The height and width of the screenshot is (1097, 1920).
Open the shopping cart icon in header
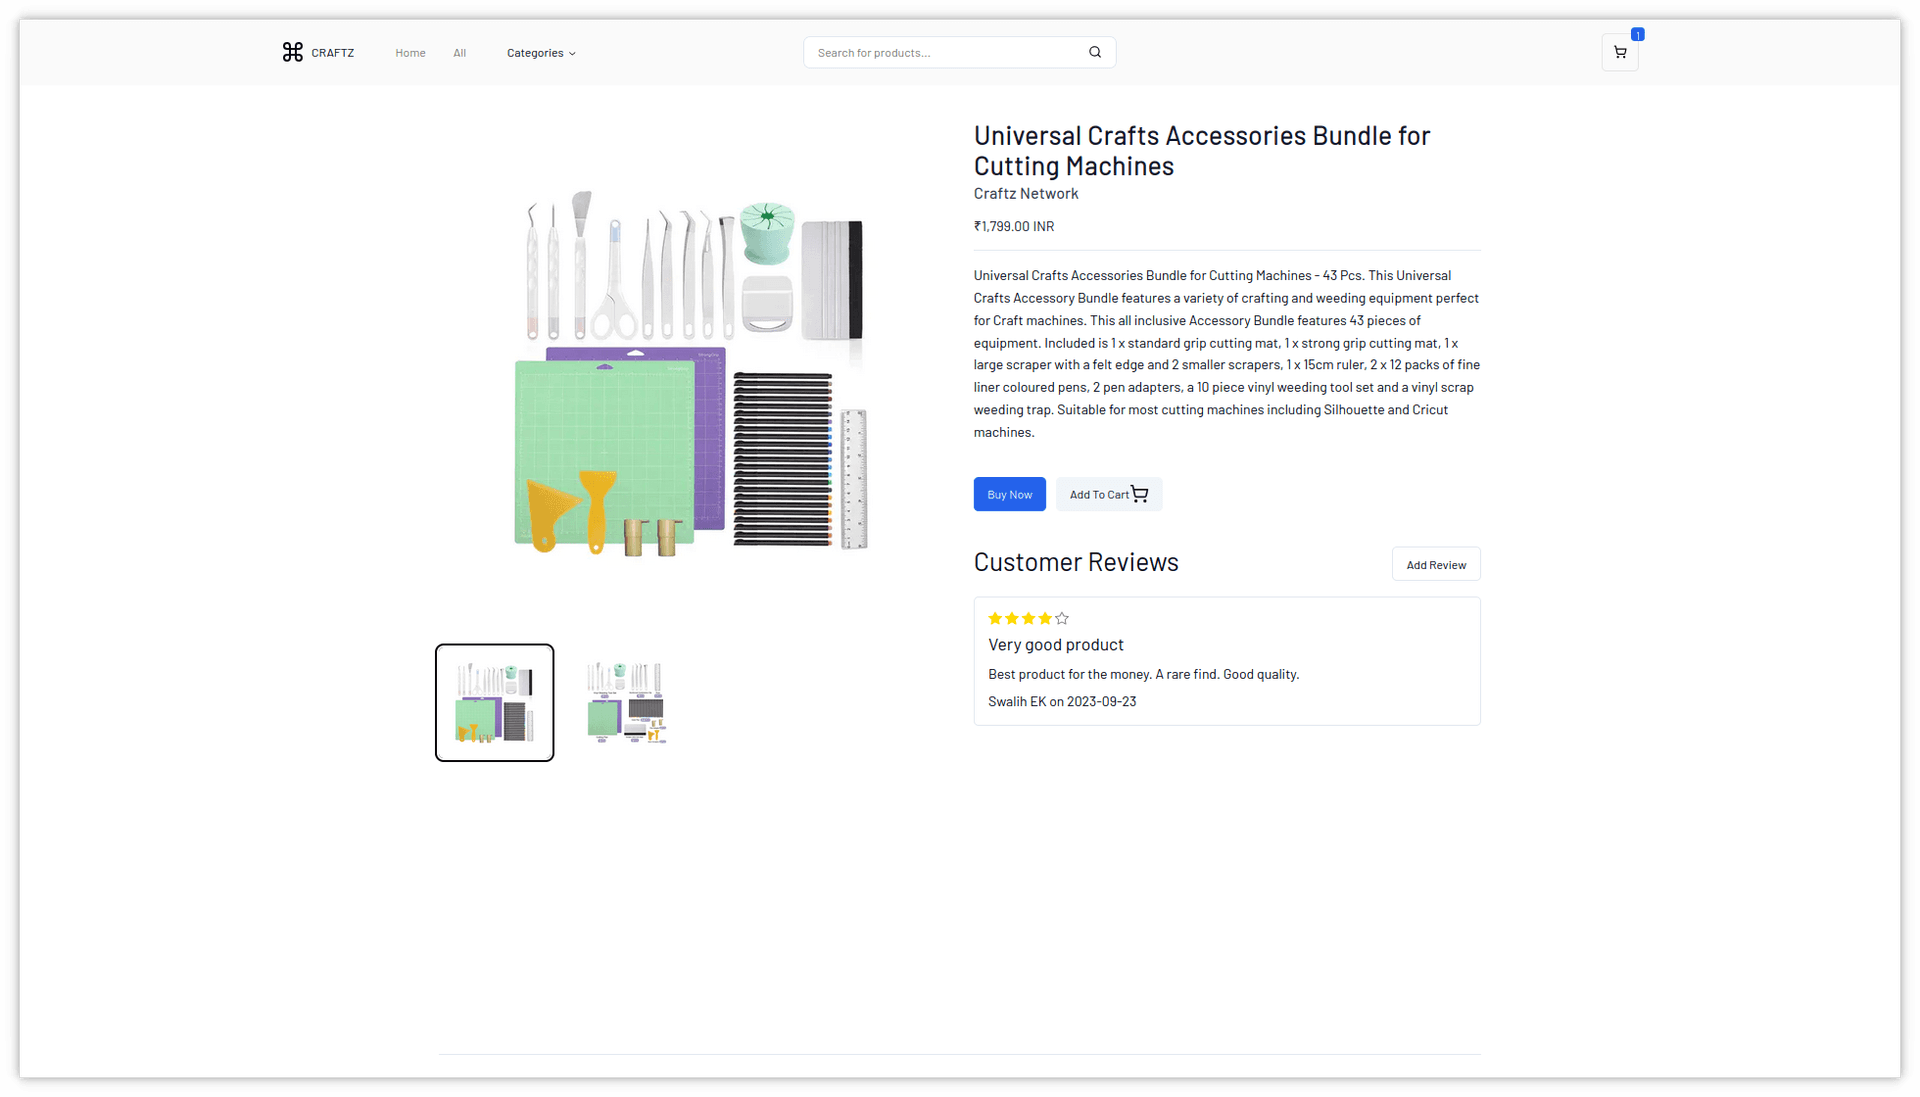[x=1619, y=52]
